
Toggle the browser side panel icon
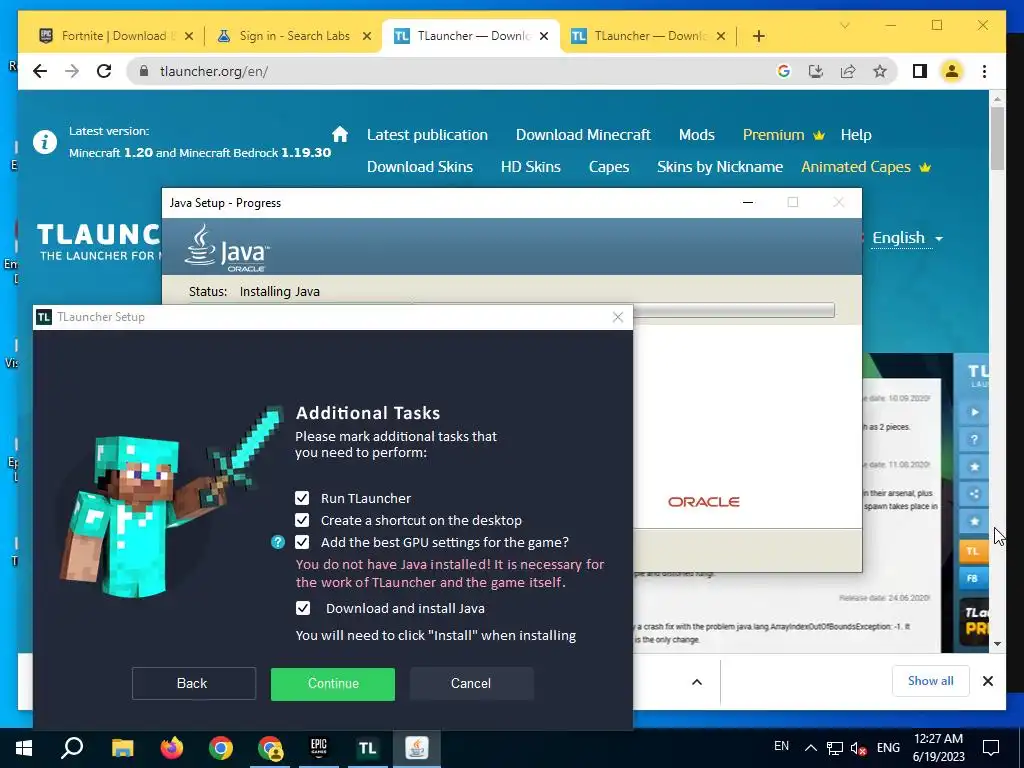pos(920,71)
